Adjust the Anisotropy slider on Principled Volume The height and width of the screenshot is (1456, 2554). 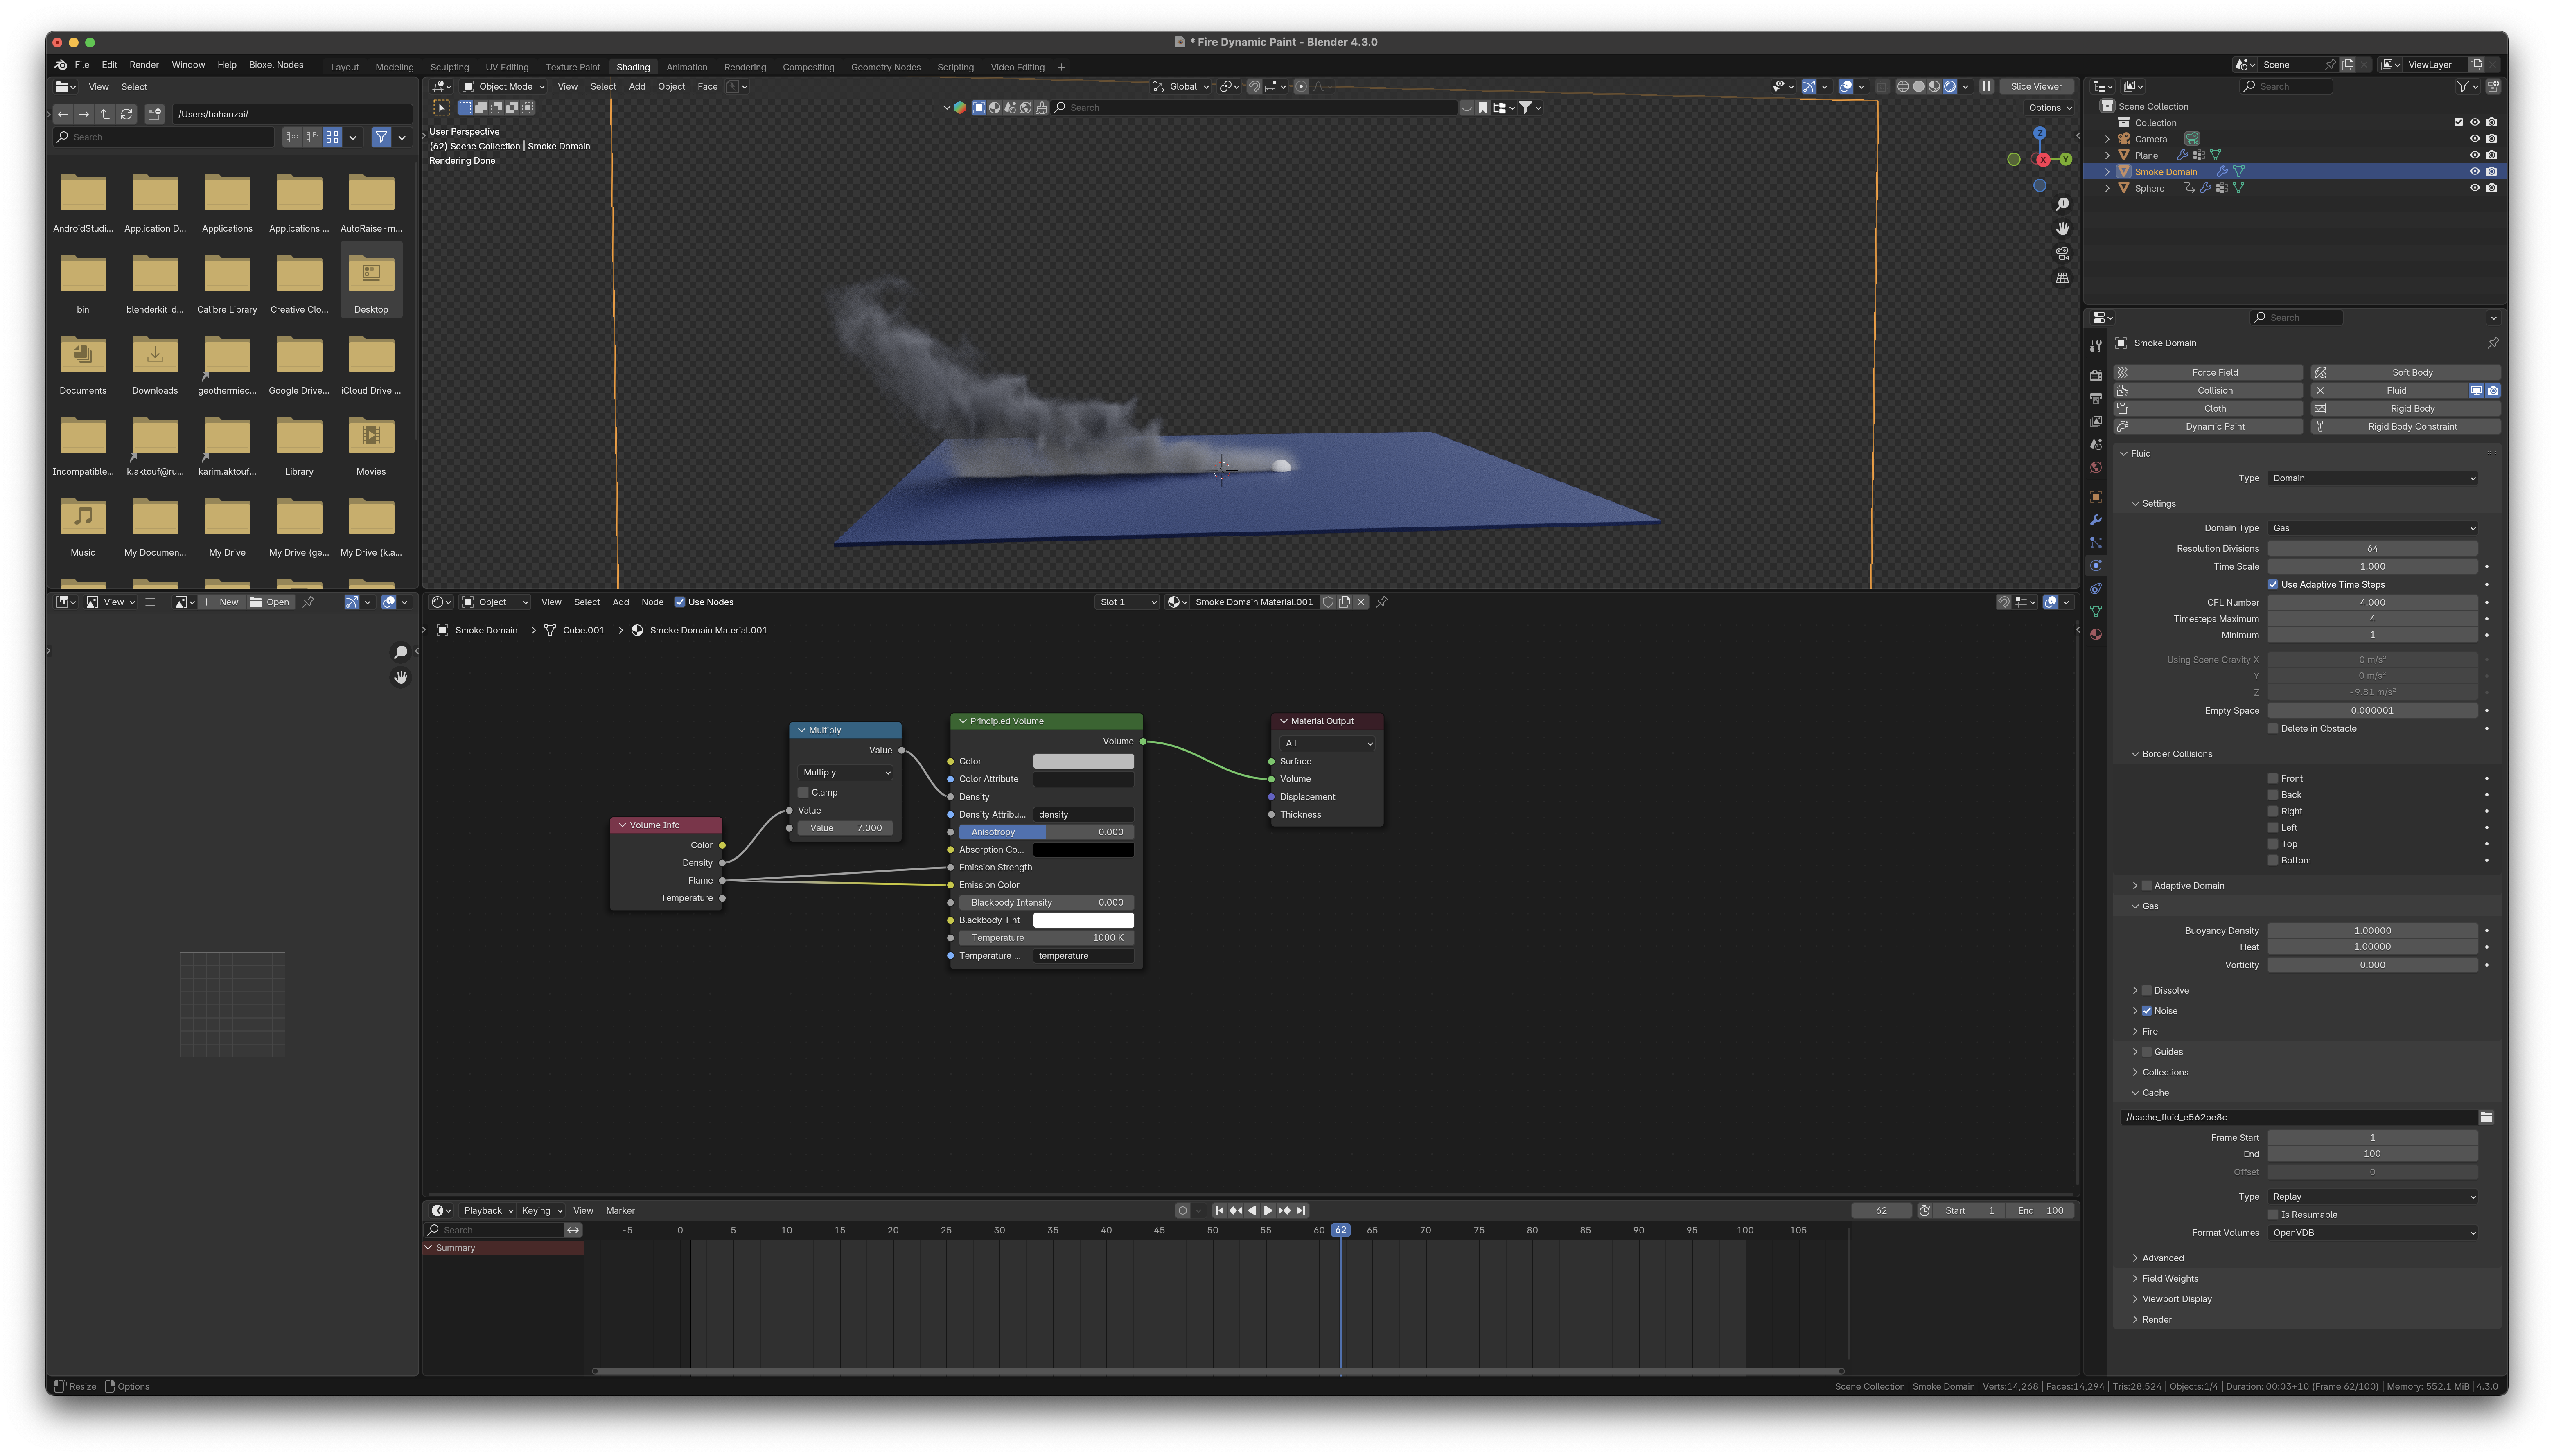click(x=1046, y=832)
